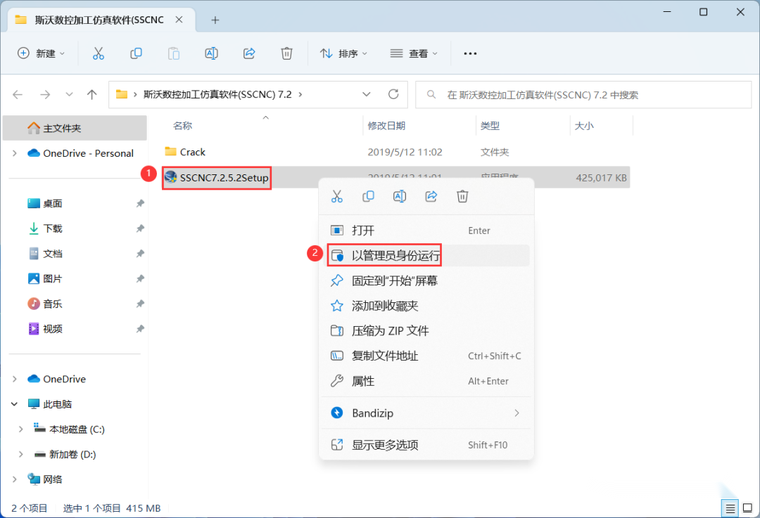The height and width of the screenshot is (518, 760).
Task: Click the Copy icon in the context menu
Action: tap(368, 196)
